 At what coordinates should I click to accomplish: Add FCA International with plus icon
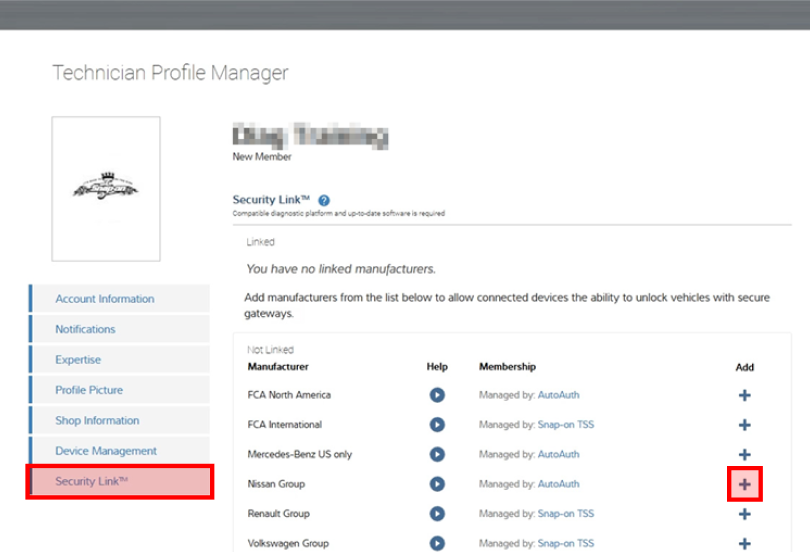tap(744, 425)
